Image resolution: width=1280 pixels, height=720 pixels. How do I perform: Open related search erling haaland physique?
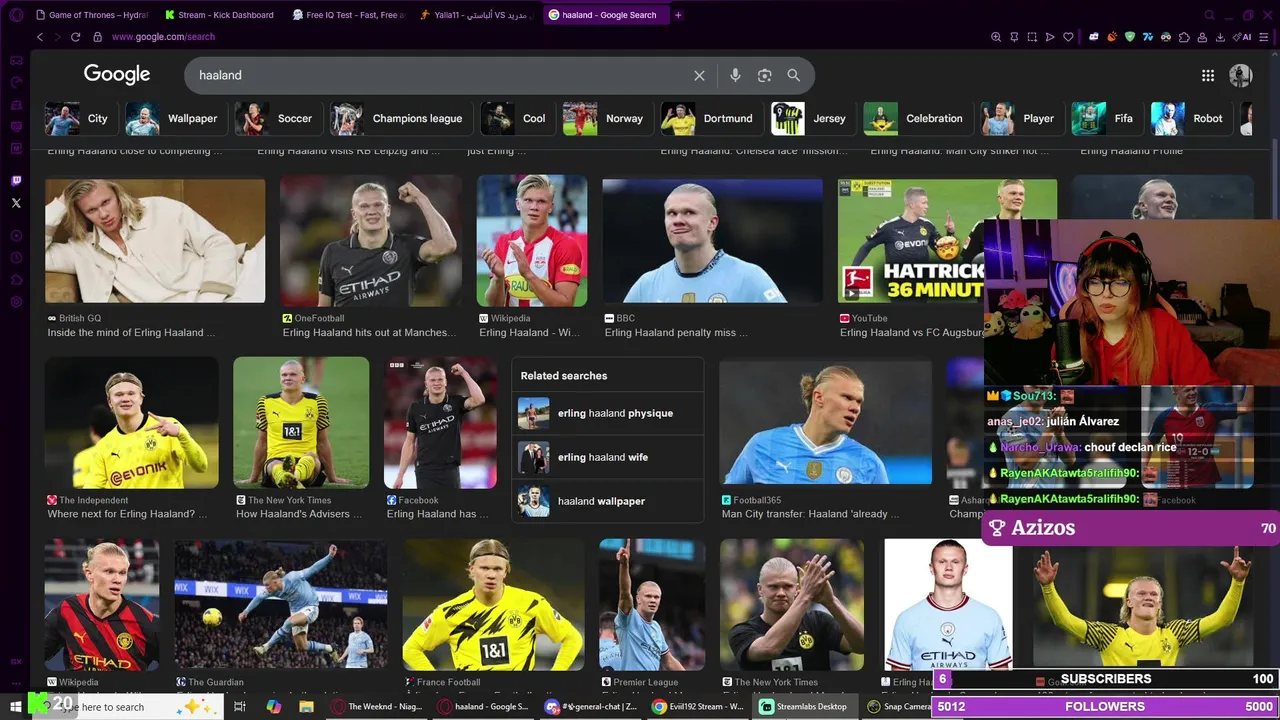[608, 413]
